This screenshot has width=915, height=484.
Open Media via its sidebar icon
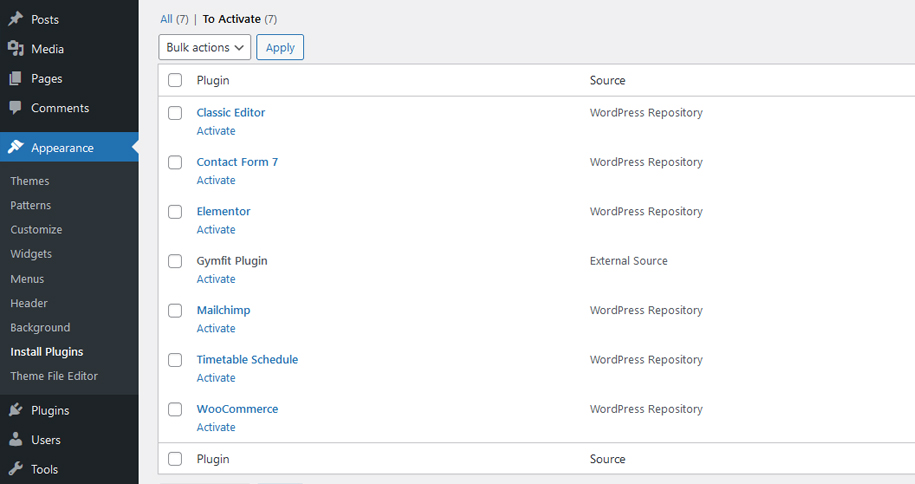tap(16, 49)
